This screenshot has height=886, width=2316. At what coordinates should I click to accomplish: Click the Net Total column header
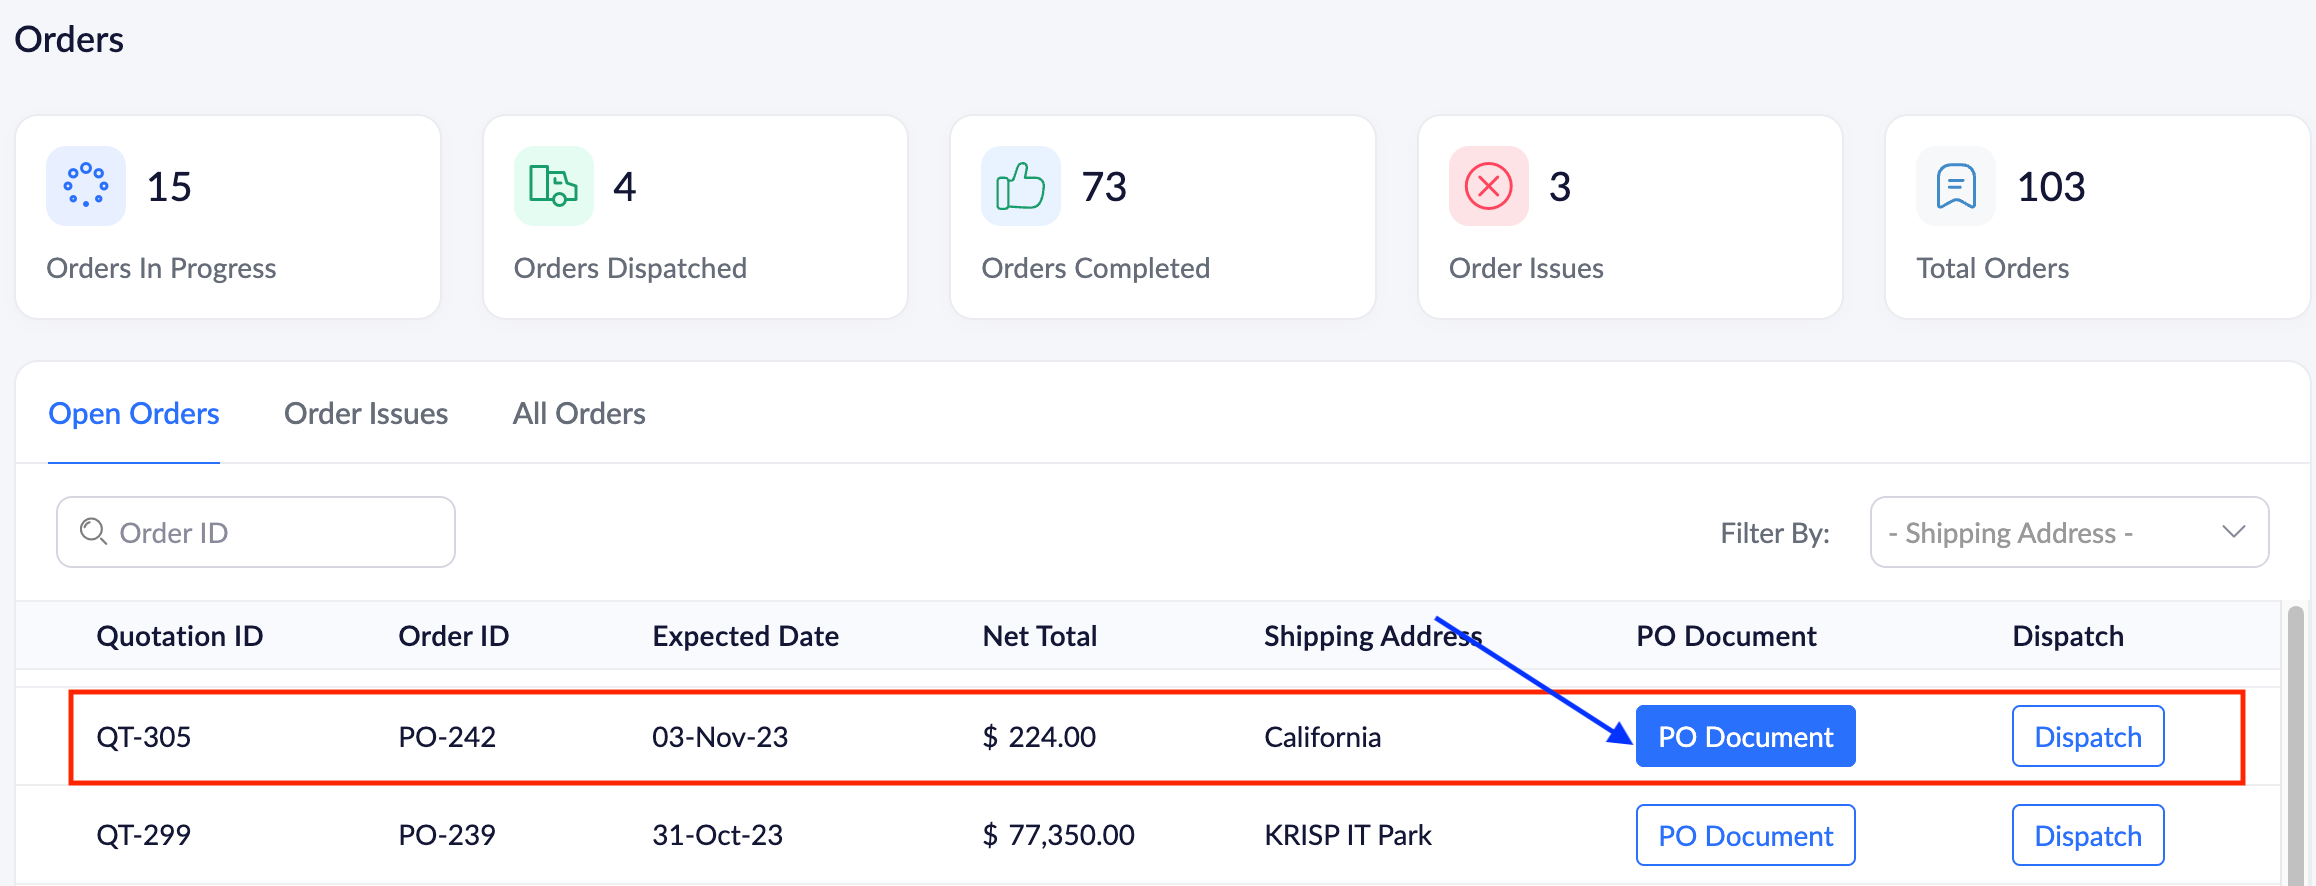click(x=1039, y=636)
